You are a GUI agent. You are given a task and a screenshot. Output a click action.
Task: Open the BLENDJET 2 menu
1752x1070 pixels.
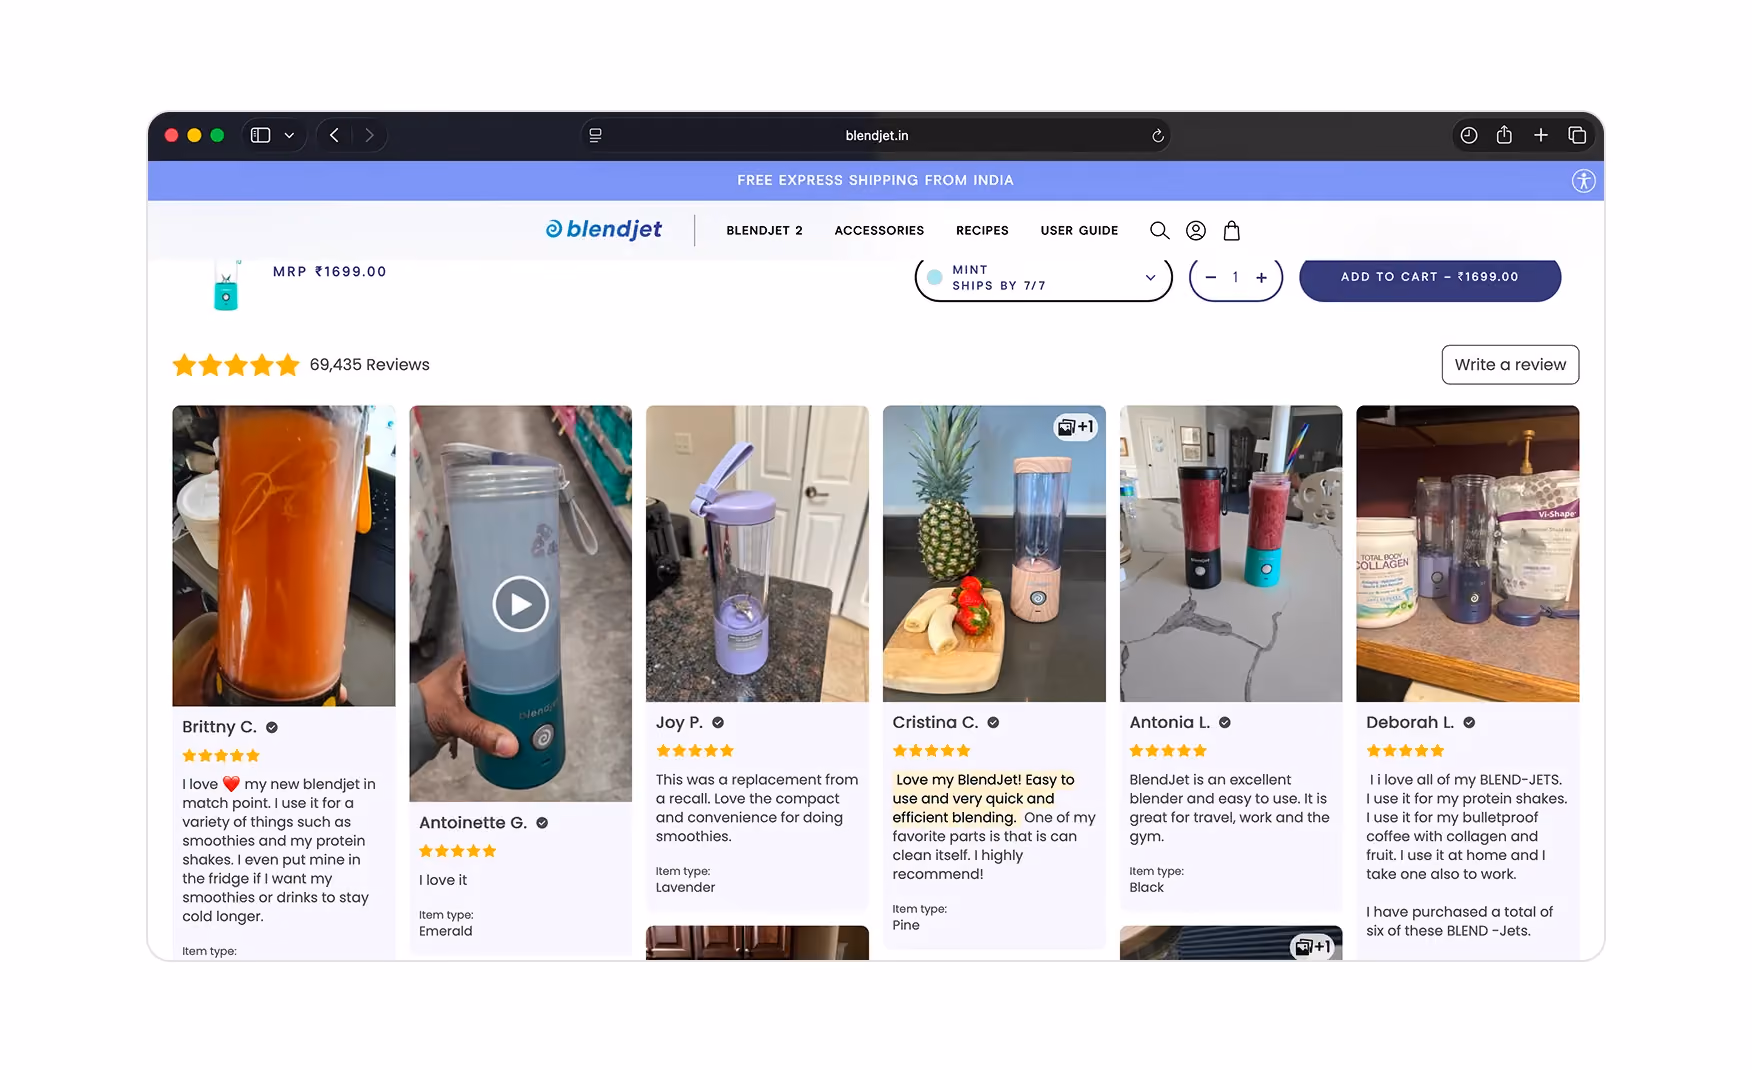pos(764,231)
